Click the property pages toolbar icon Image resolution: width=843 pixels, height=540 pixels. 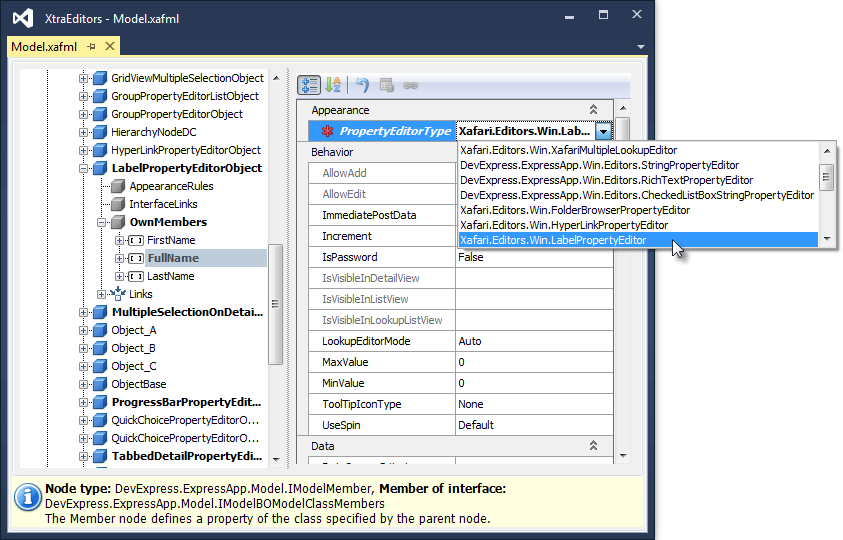coord(387,85)
